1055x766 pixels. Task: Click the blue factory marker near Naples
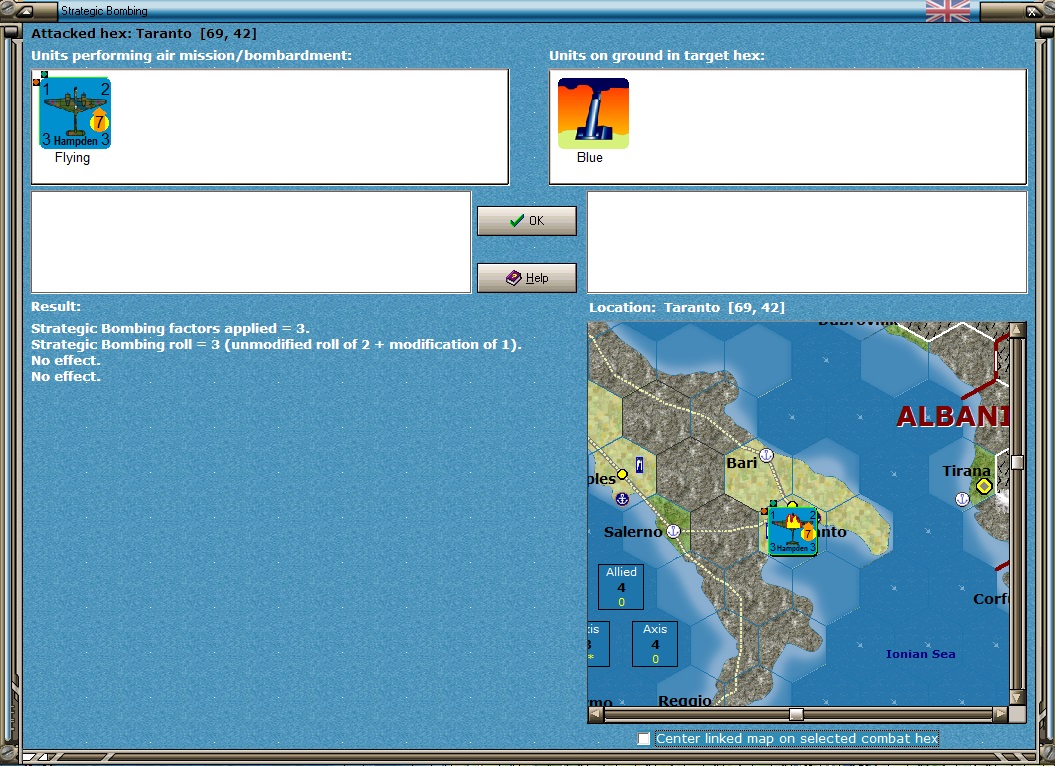pyautogui.click(x=639, y=464)
